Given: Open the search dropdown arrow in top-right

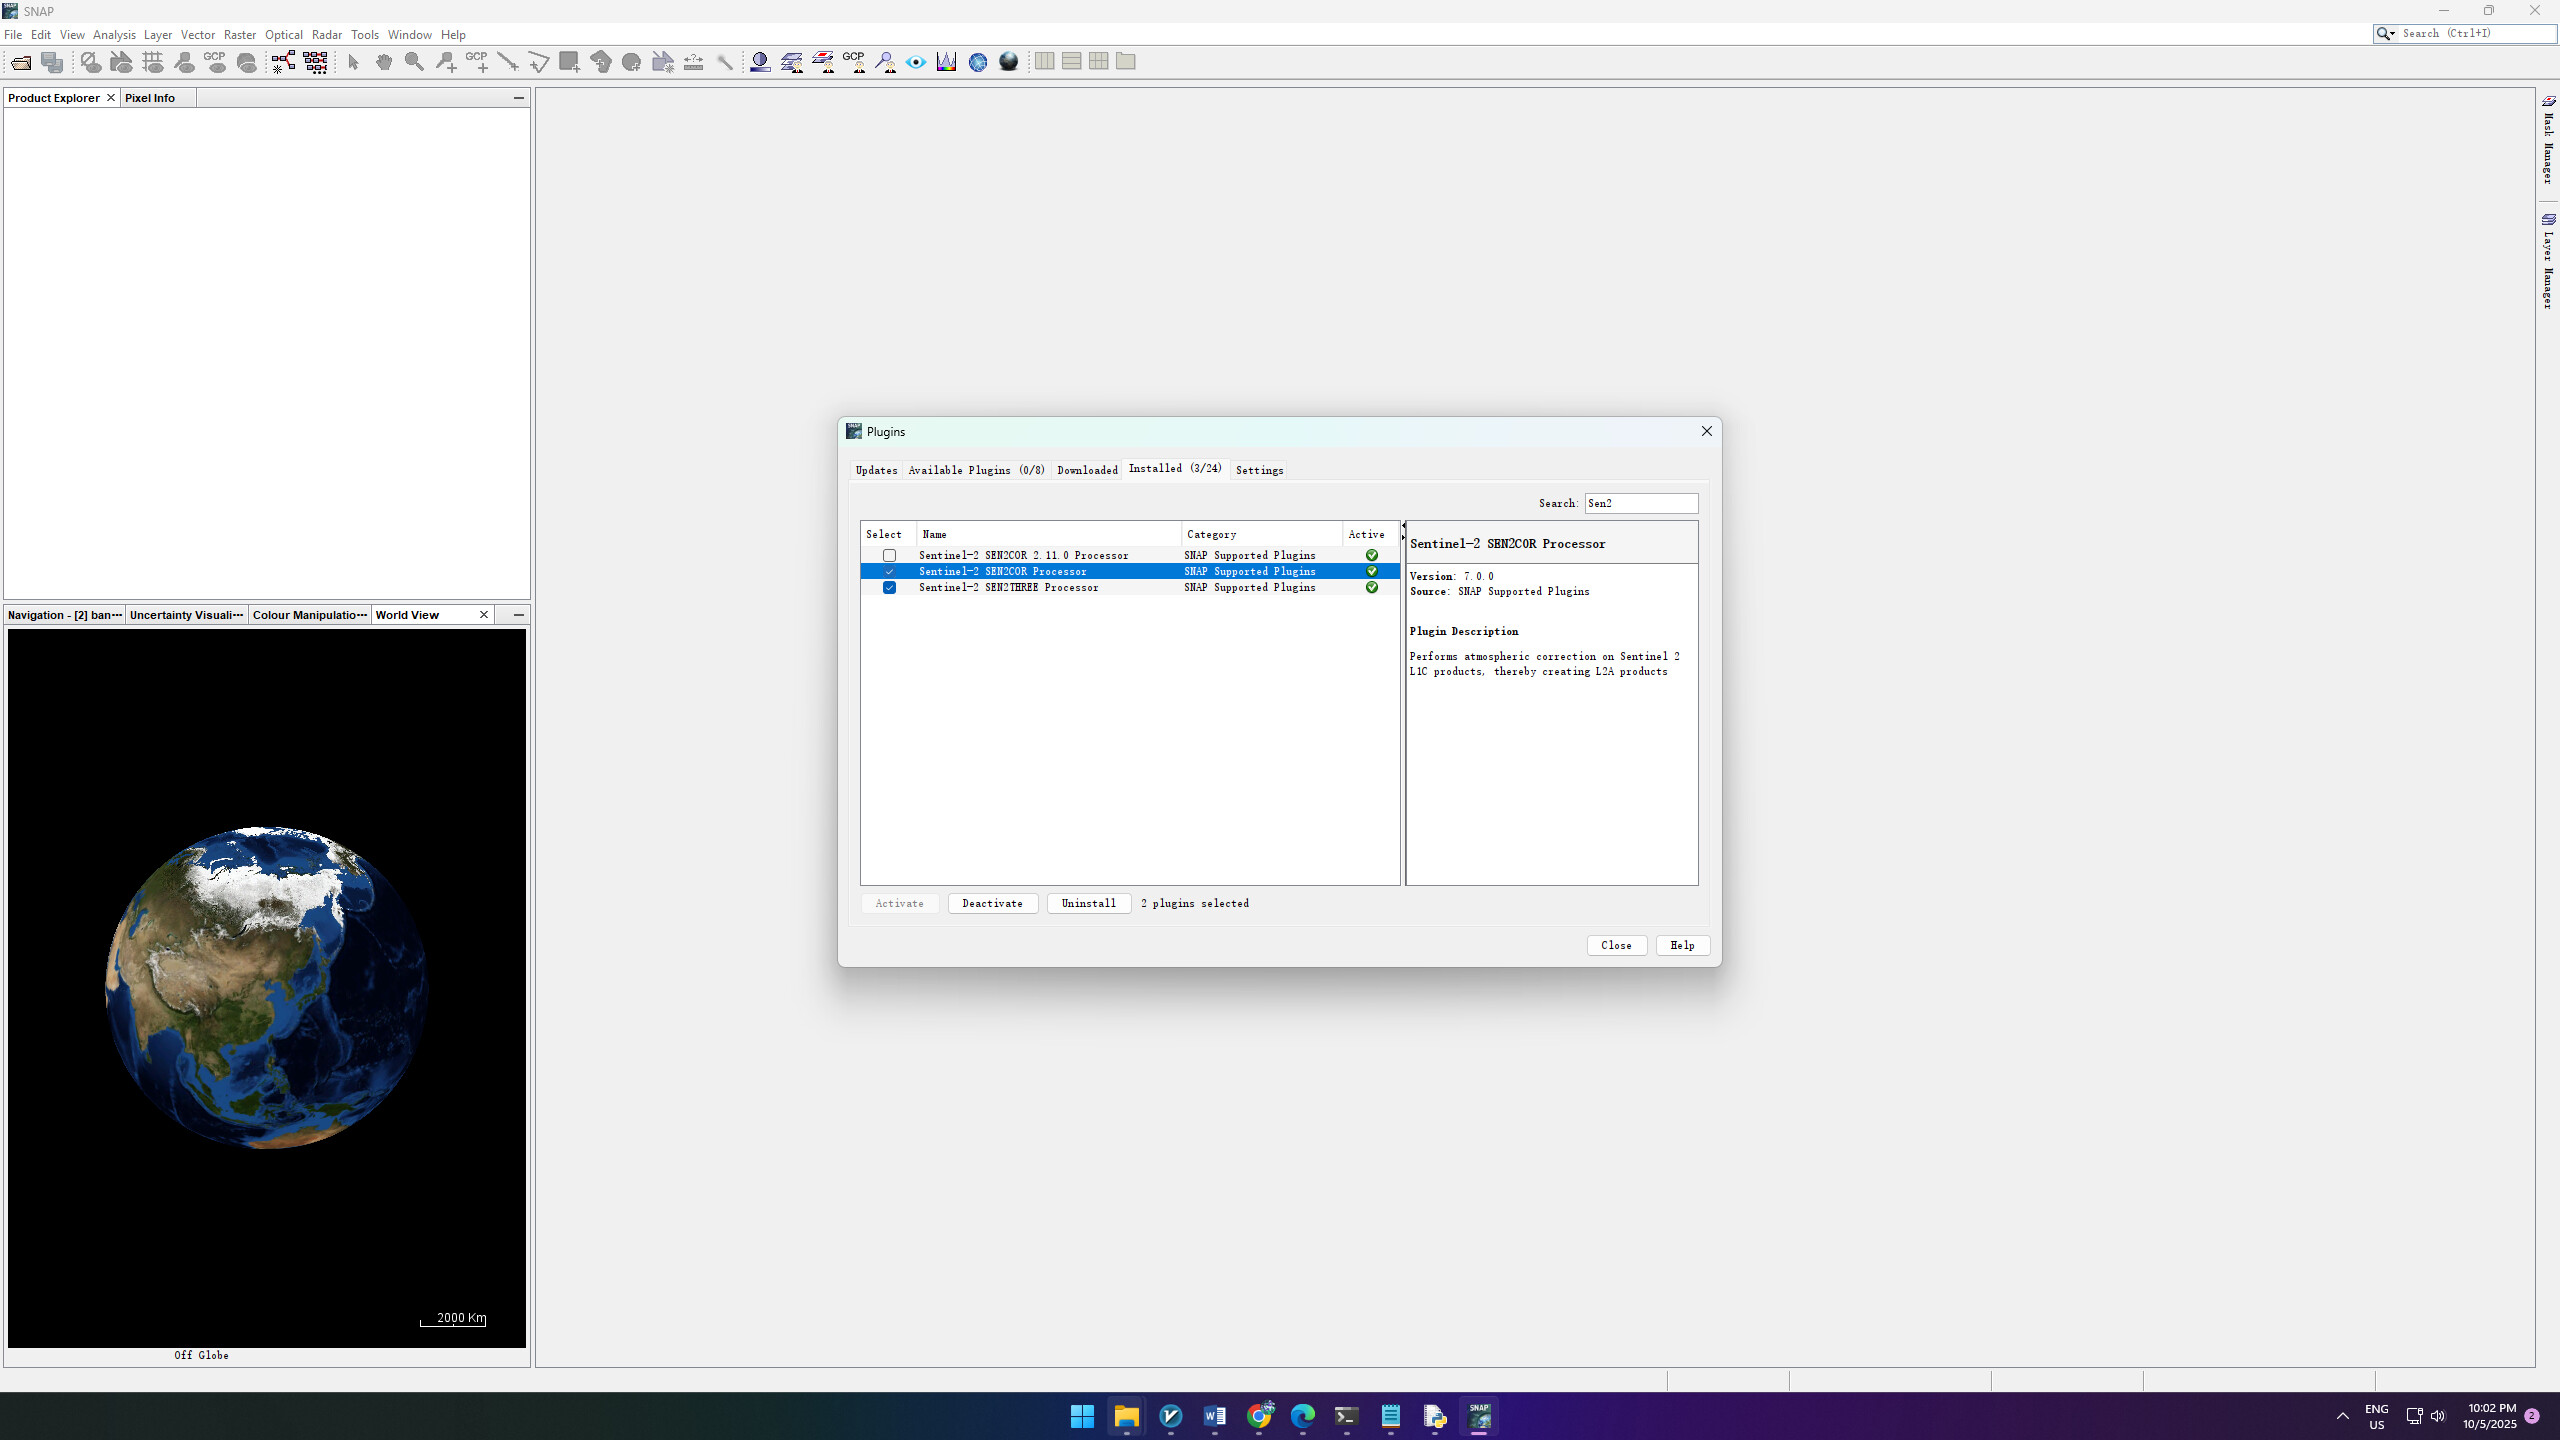Looking at the screenshot, I should pos(2393,34).
